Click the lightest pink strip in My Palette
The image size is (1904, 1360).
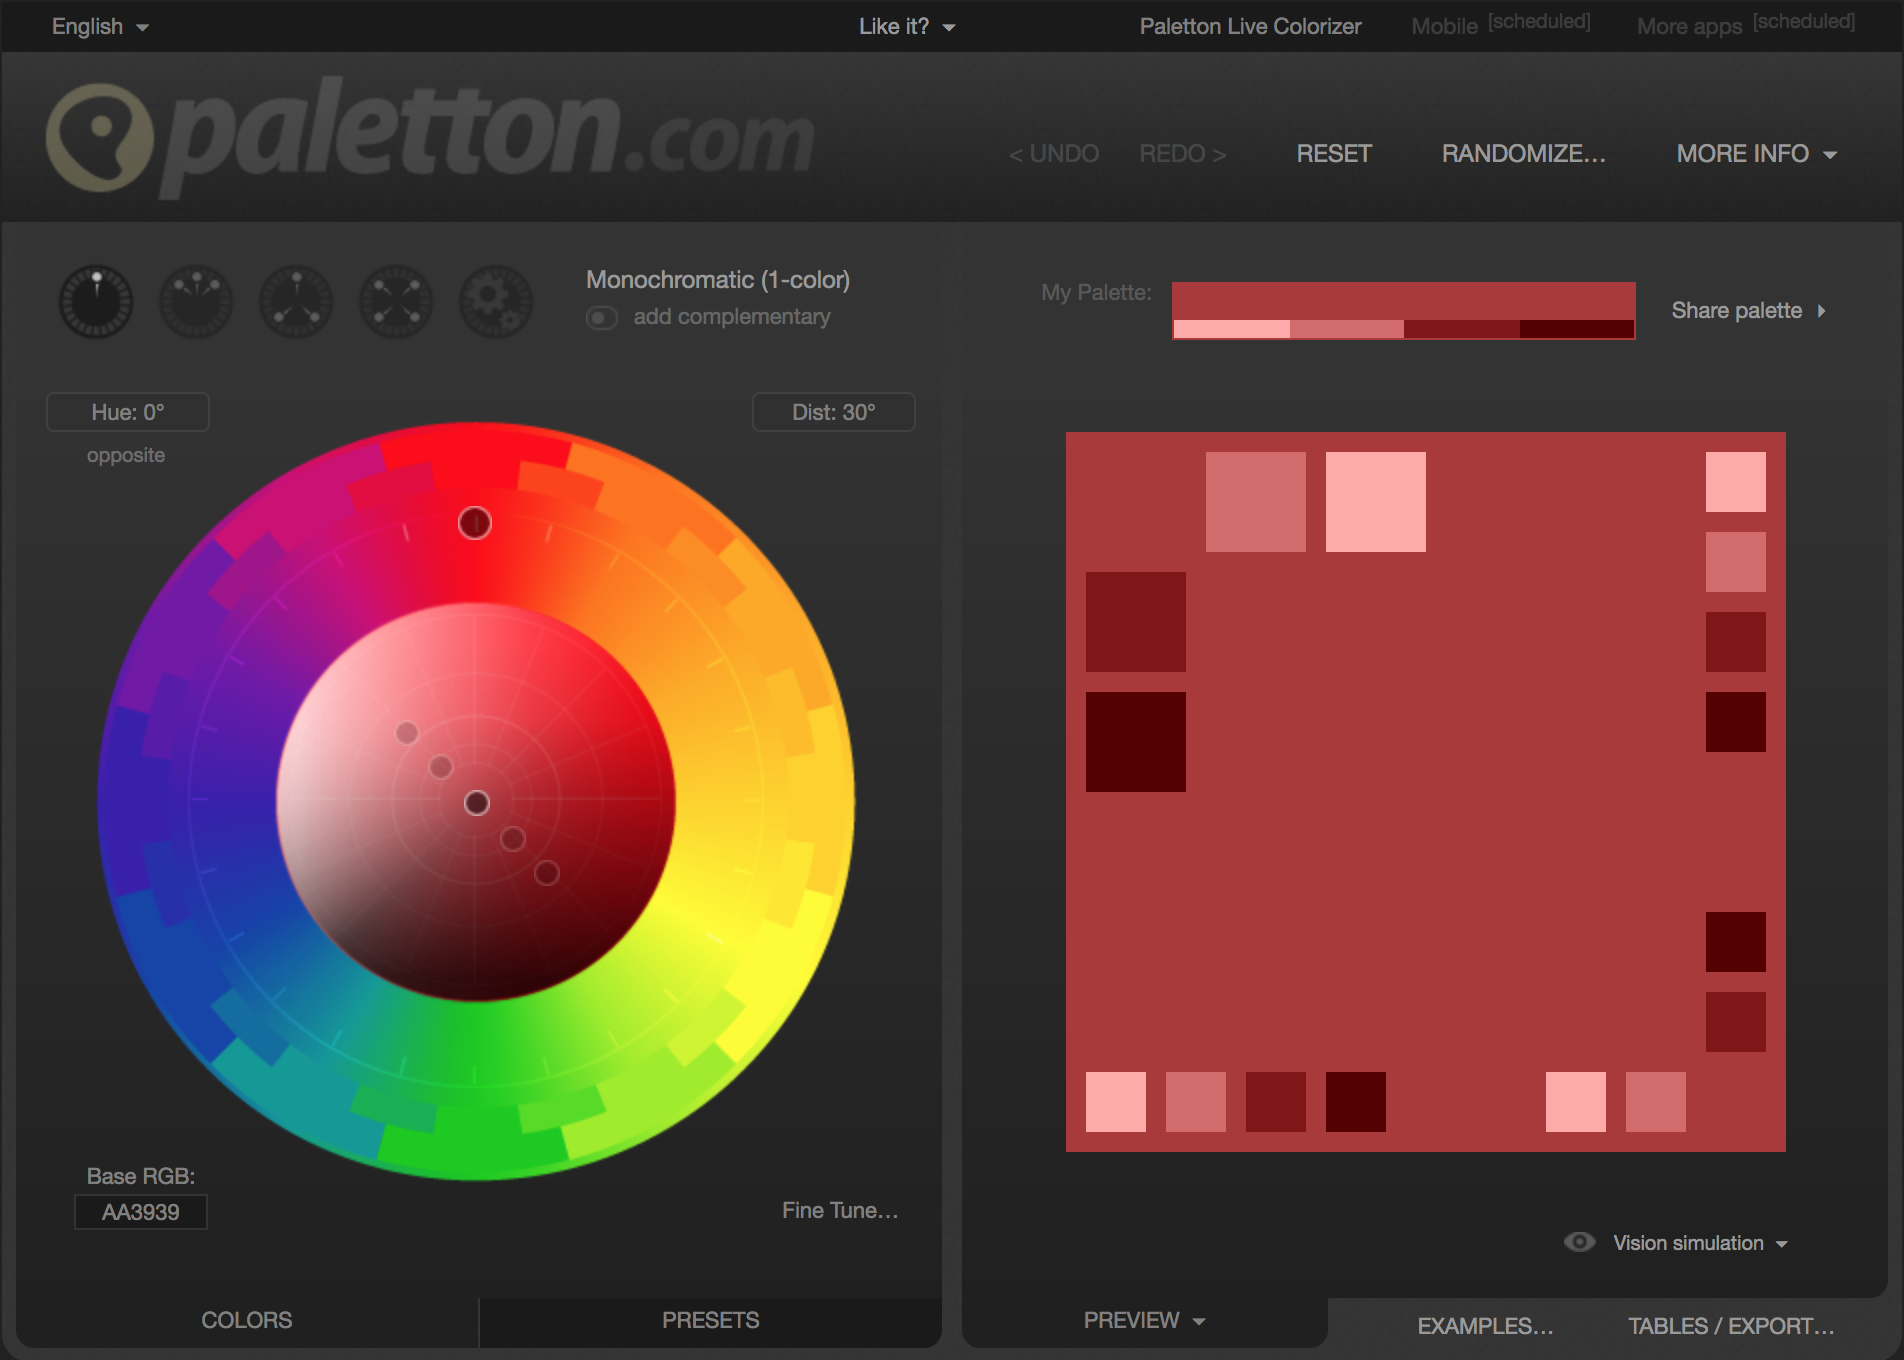point(1231,329)
